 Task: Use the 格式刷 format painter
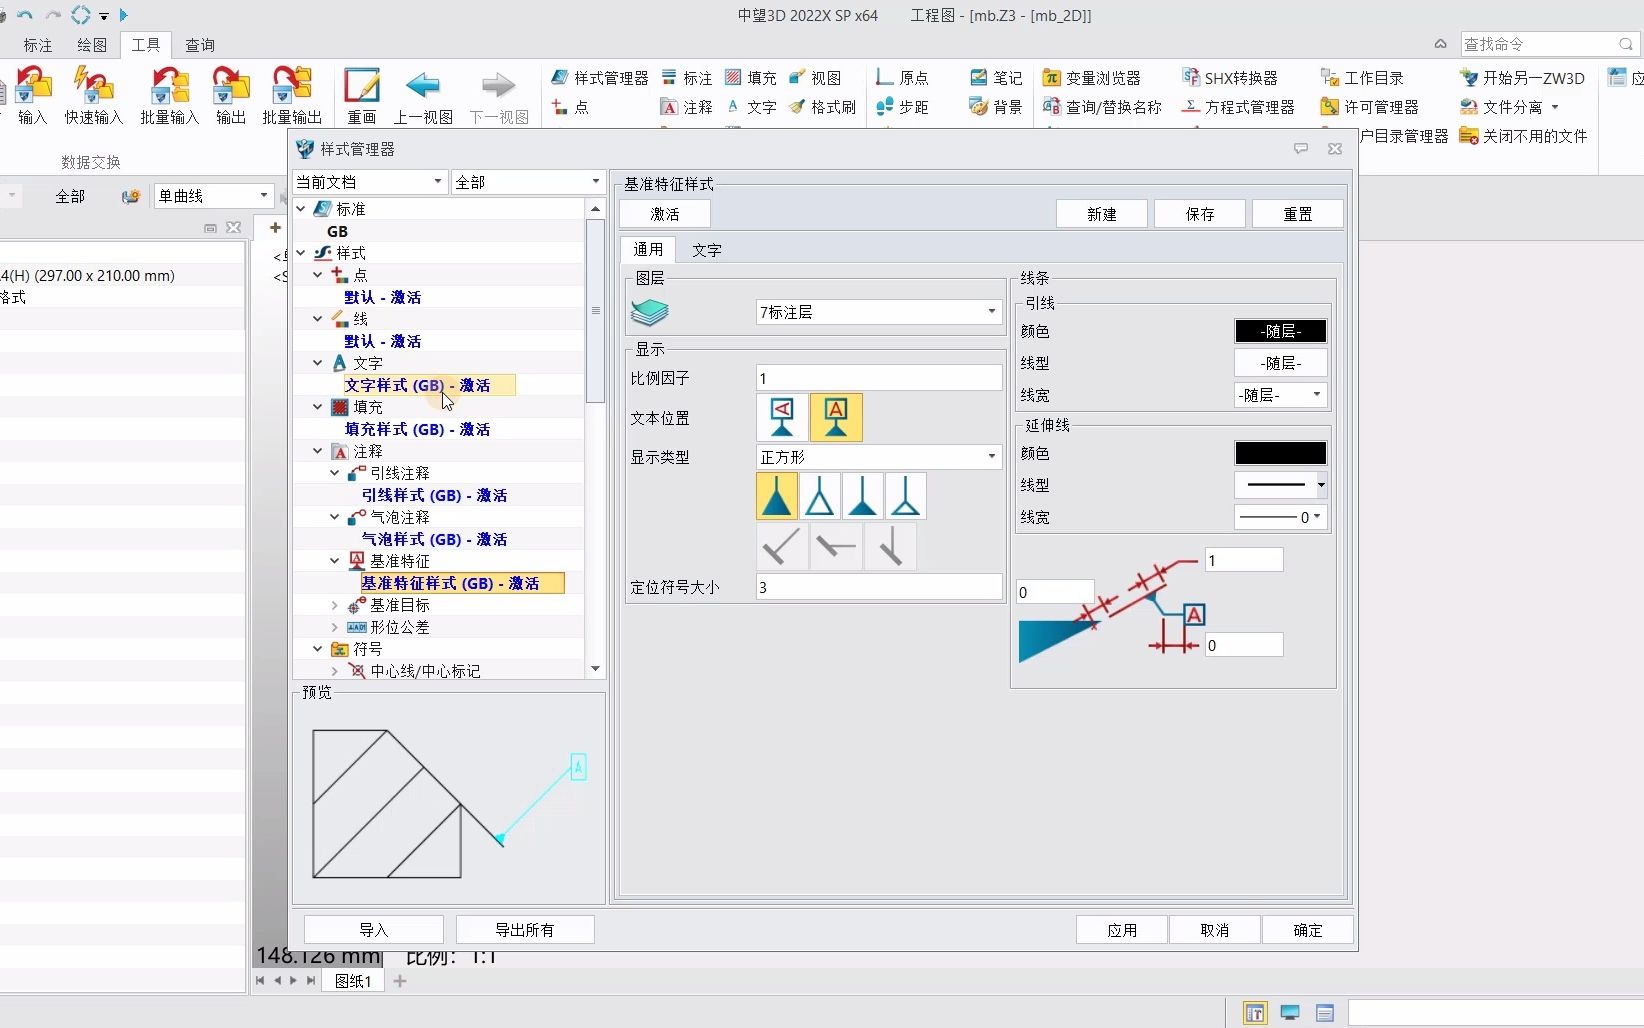click(x=823, y=107)
